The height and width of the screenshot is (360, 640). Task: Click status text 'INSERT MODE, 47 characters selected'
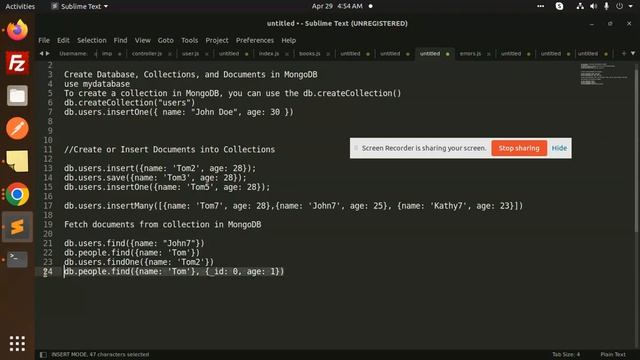[x=100, y=354]
